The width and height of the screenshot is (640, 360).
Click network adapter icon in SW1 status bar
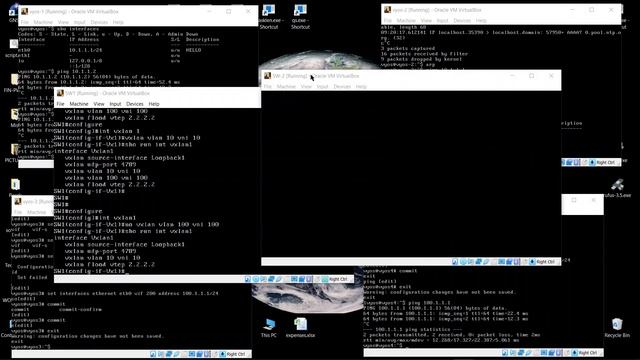[x=271, y=279]
